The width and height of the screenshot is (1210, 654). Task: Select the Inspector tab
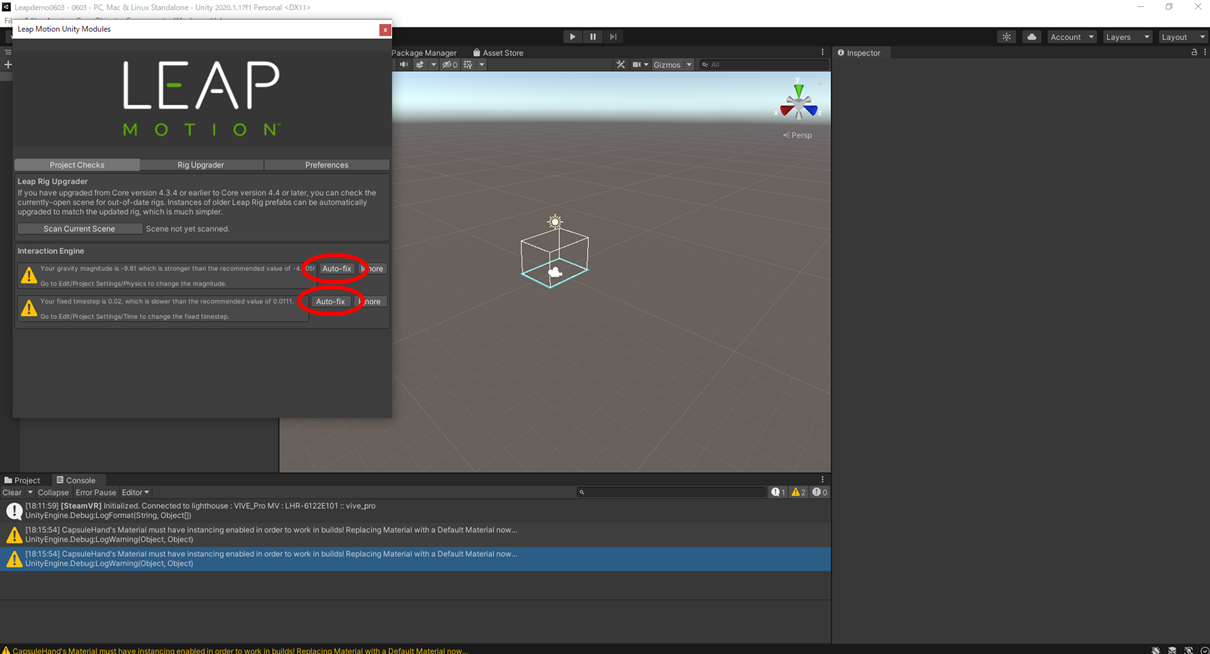coord(859,53)
